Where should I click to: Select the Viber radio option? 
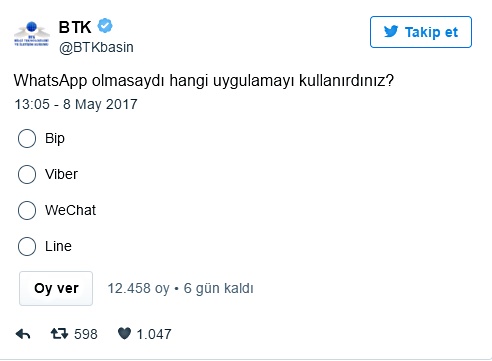(27, 174)
